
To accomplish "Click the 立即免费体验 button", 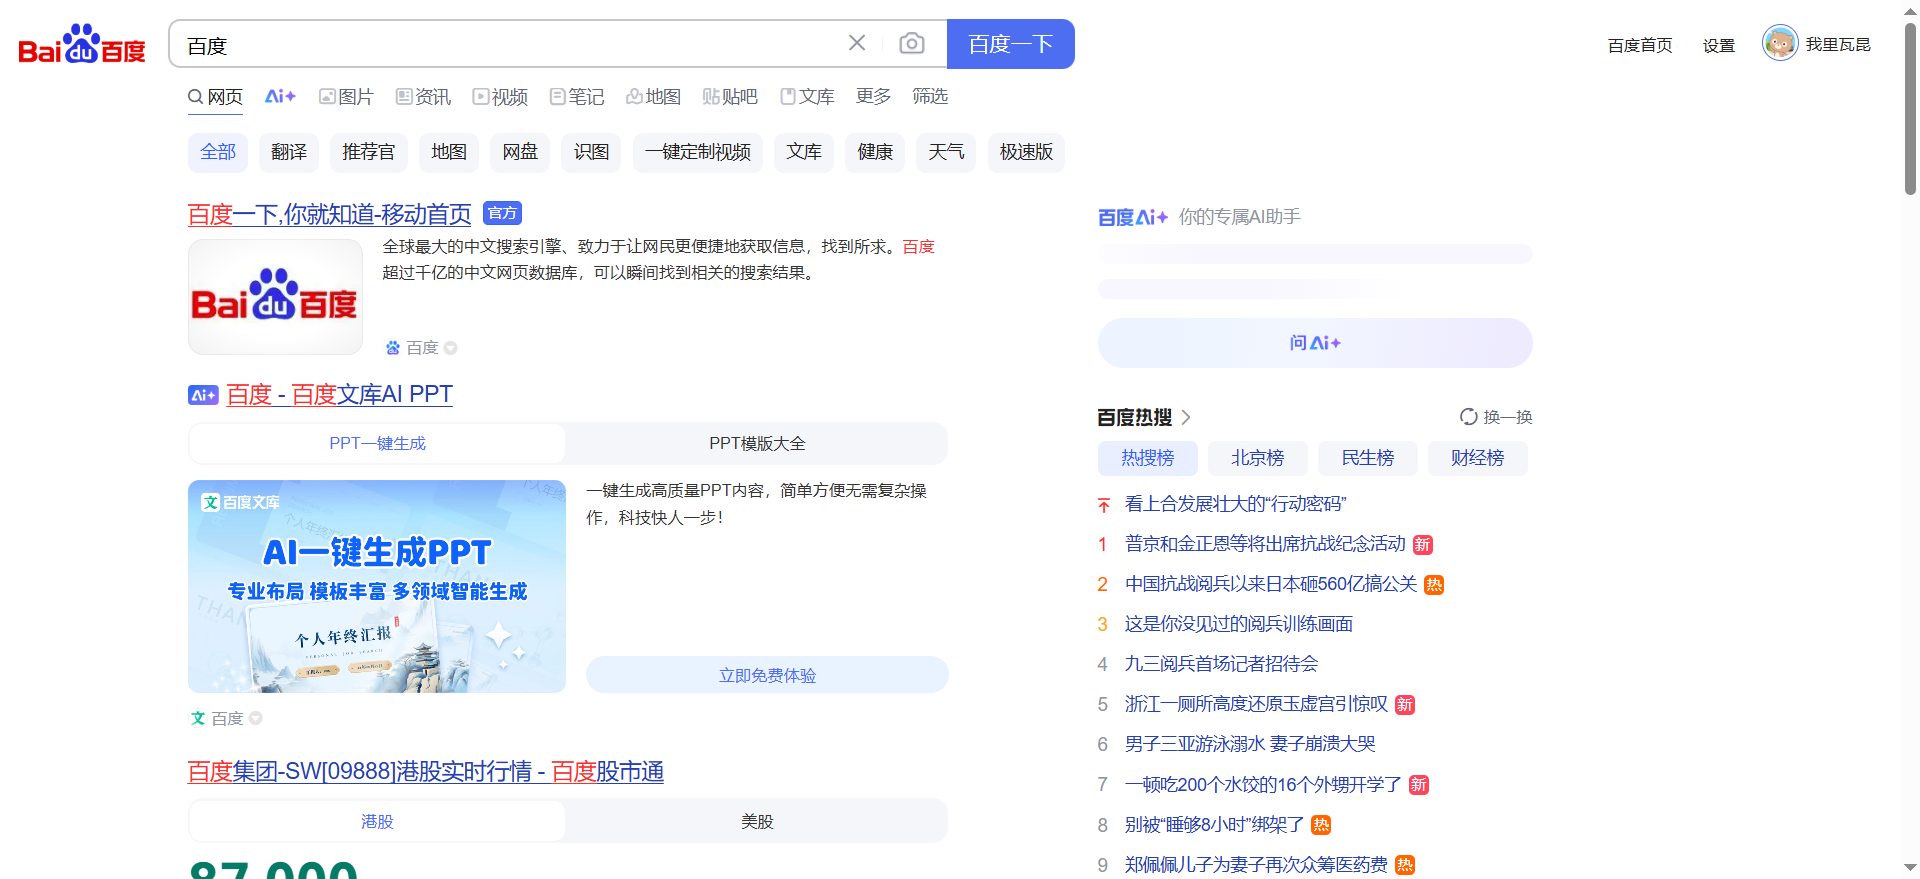I will pos(767,675).
